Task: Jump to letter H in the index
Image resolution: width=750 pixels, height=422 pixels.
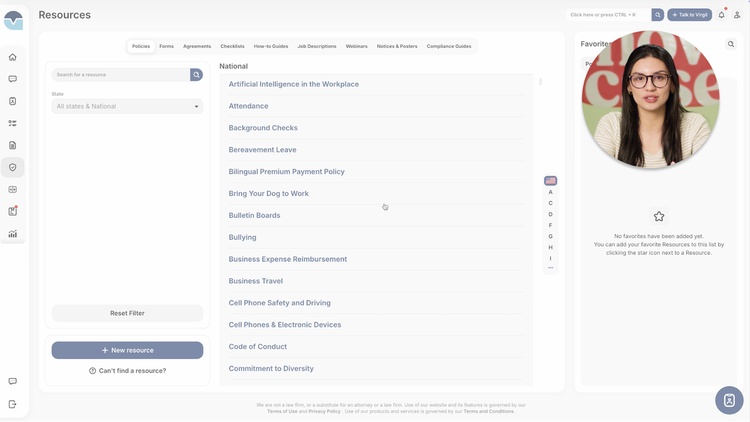Action: pyautogui.click(x=551, y=247)
